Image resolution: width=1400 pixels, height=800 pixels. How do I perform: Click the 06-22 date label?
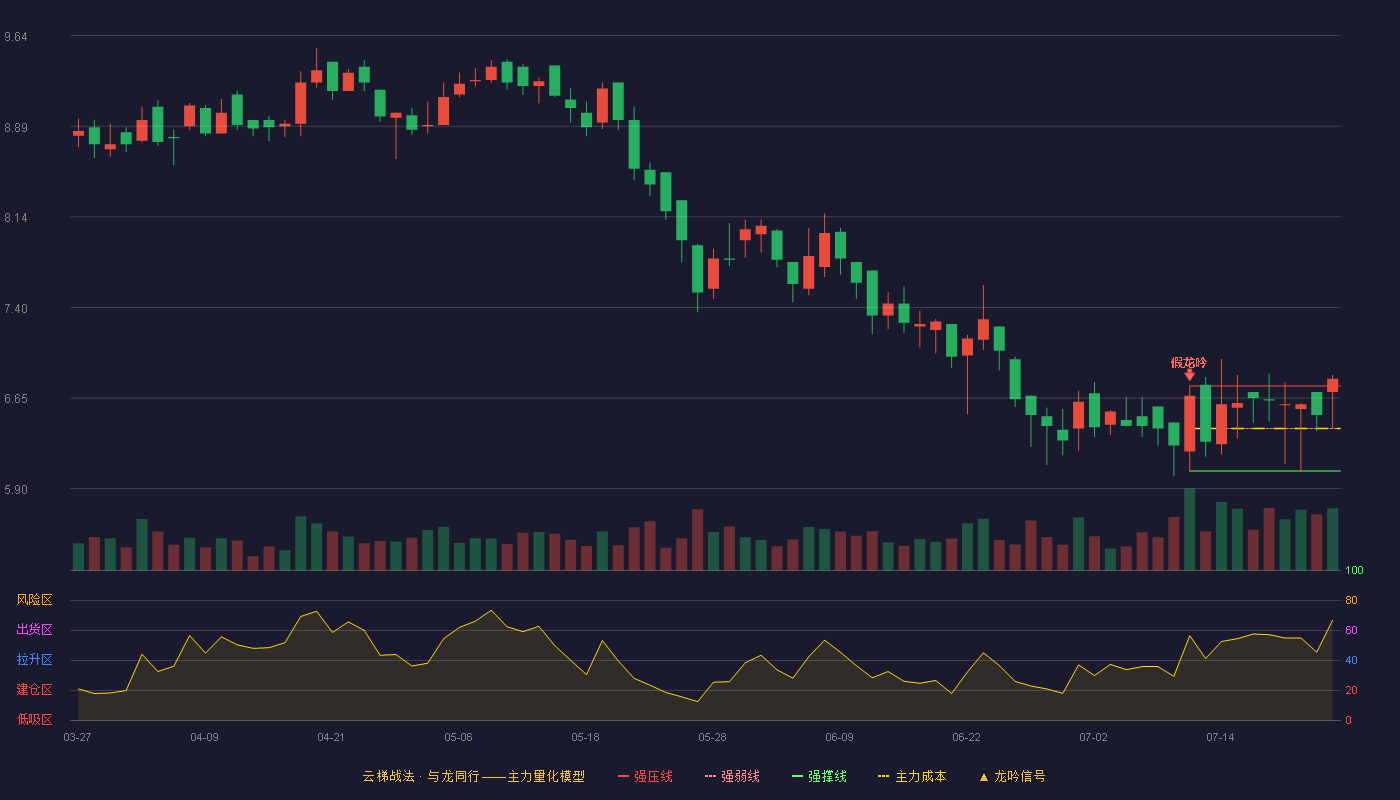coord(966,737)
